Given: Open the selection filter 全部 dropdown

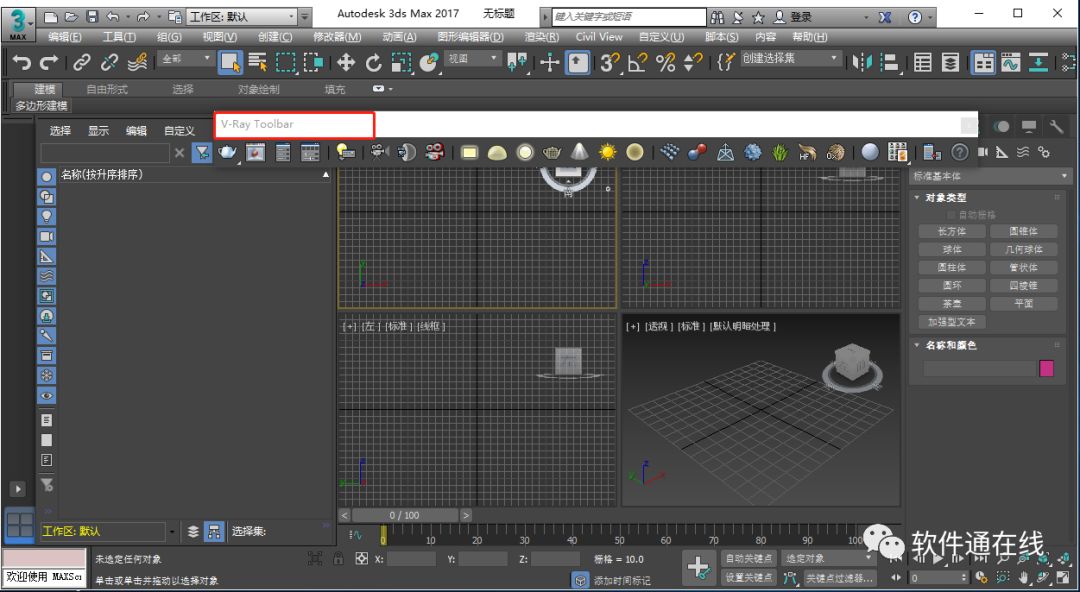Looking at the screenshot, I should [185, 59].
